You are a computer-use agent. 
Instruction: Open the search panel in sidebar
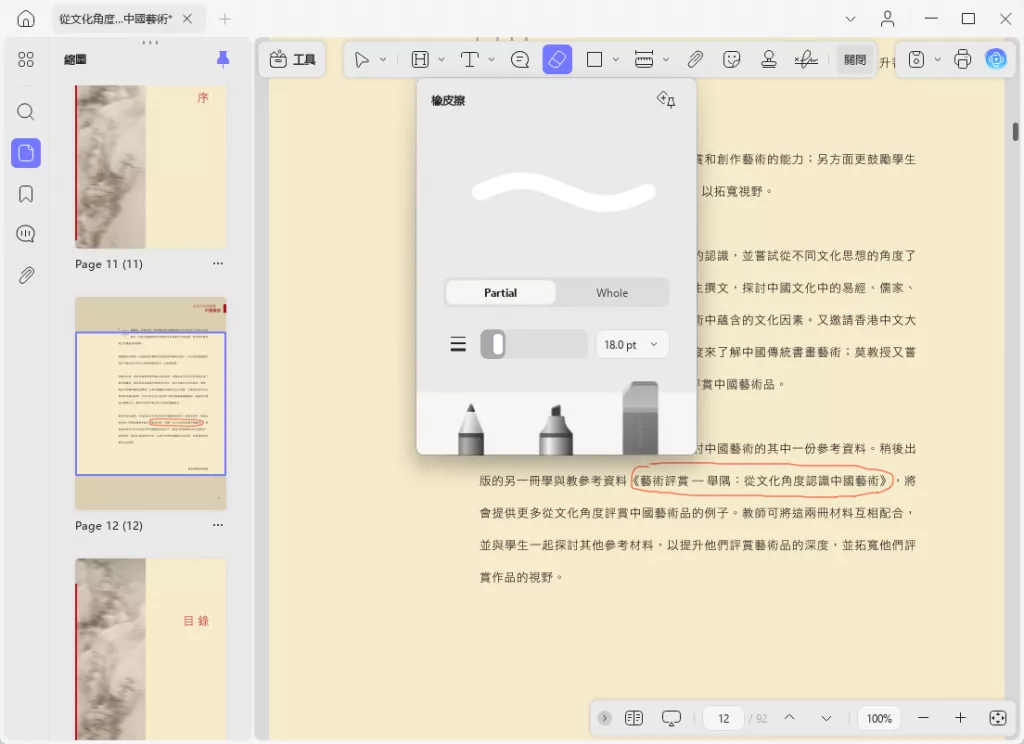click(x=26, y=112)
